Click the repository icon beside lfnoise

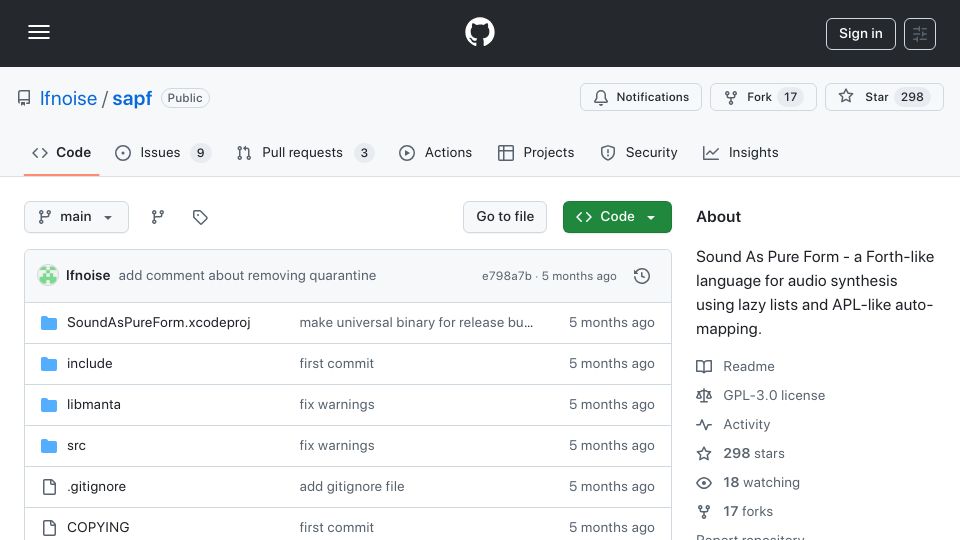pos(24,98)
